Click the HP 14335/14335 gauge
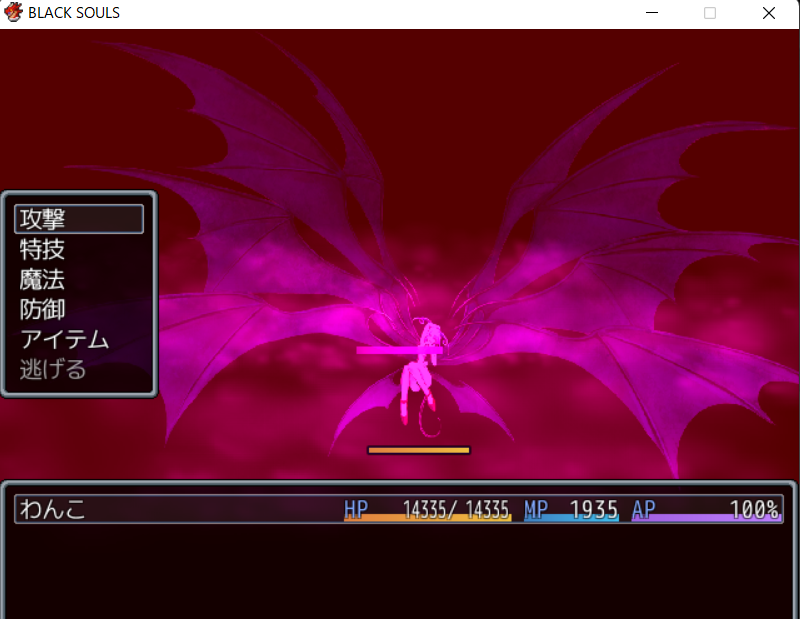The image size is (800, 619). point(428,509)
